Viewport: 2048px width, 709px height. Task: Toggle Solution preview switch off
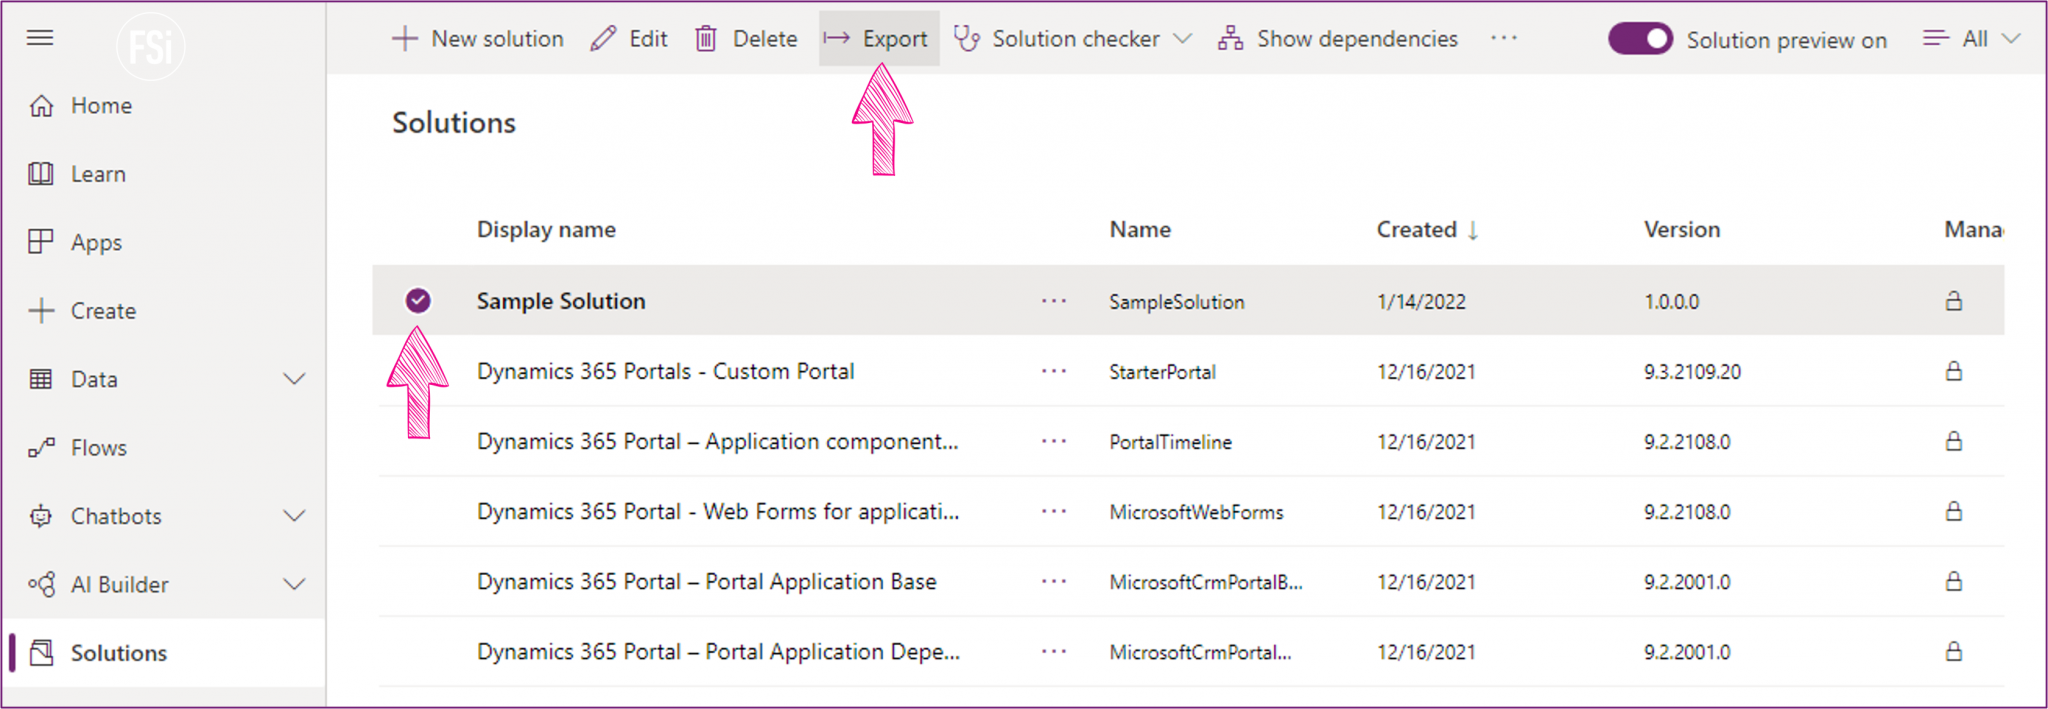(1640, 39)
